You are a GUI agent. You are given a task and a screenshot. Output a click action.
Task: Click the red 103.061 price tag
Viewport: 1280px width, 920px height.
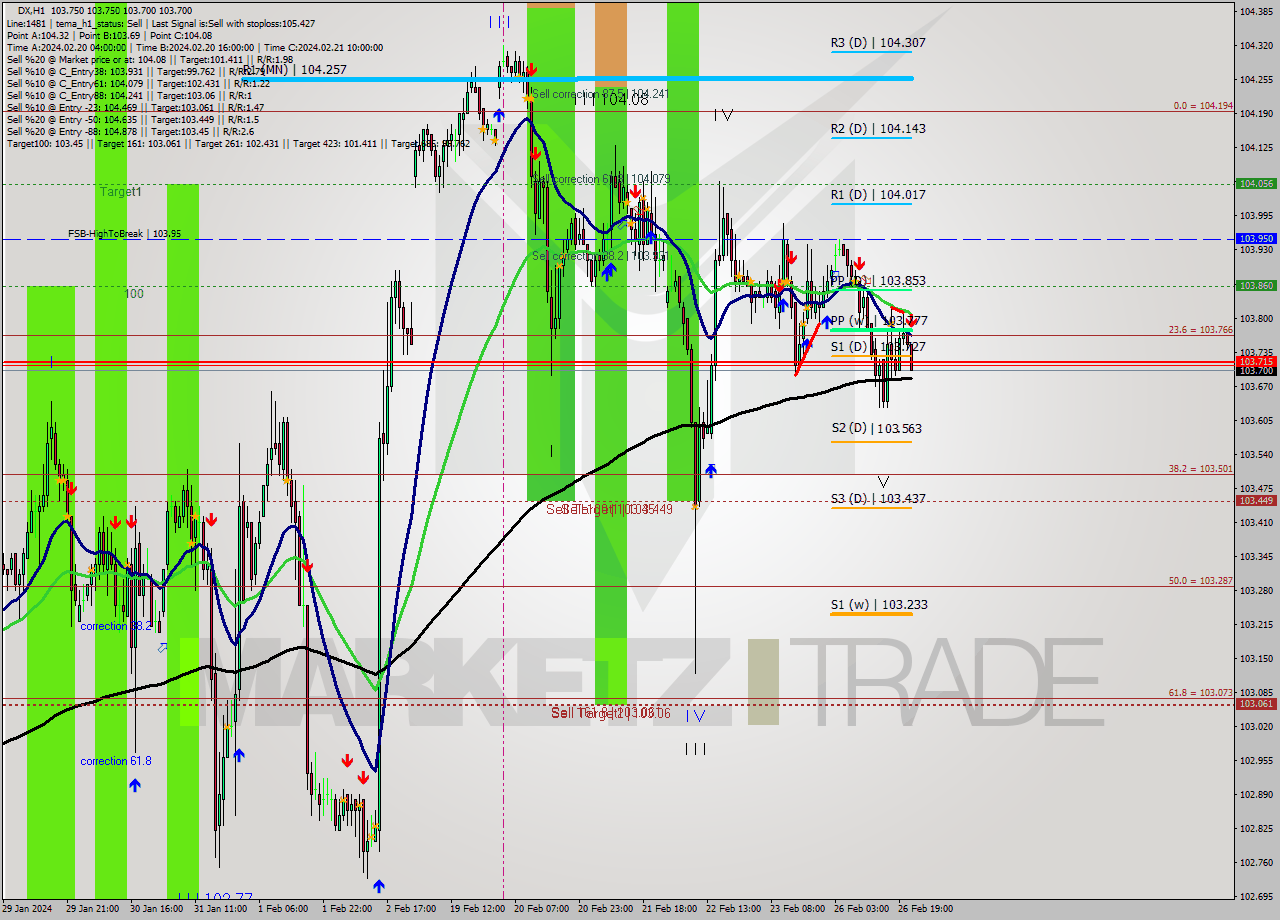click(x=1257, y=704)
